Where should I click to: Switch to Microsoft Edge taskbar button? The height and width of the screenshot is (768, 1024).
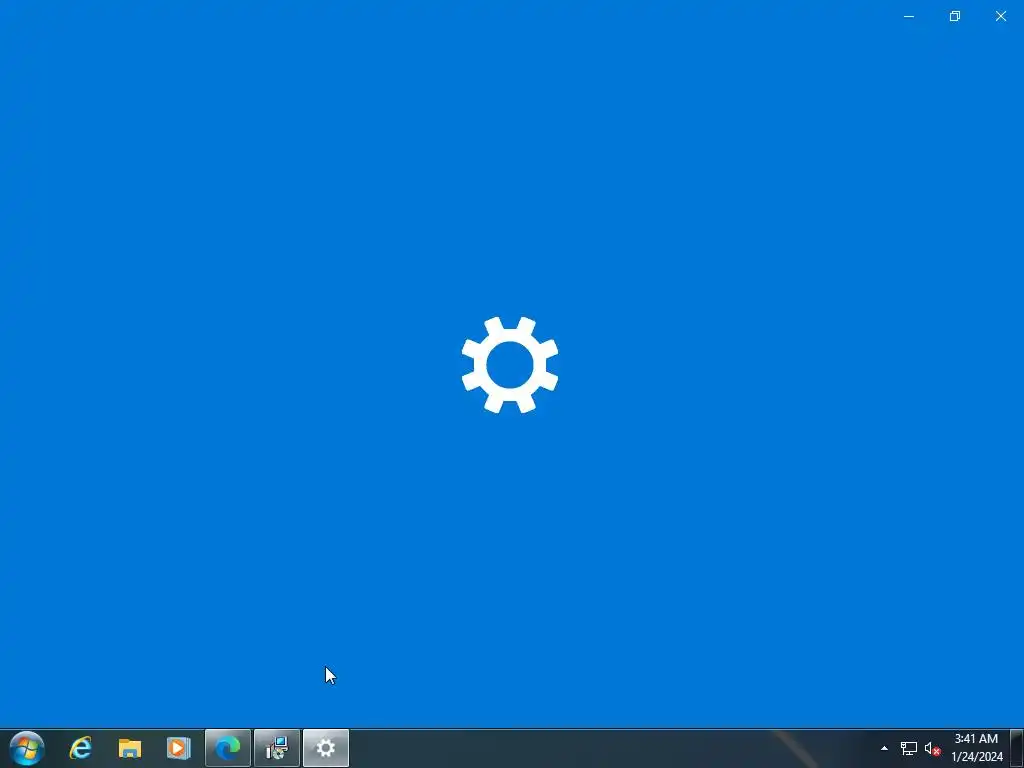pyautogui.click(x=228, y=748)
